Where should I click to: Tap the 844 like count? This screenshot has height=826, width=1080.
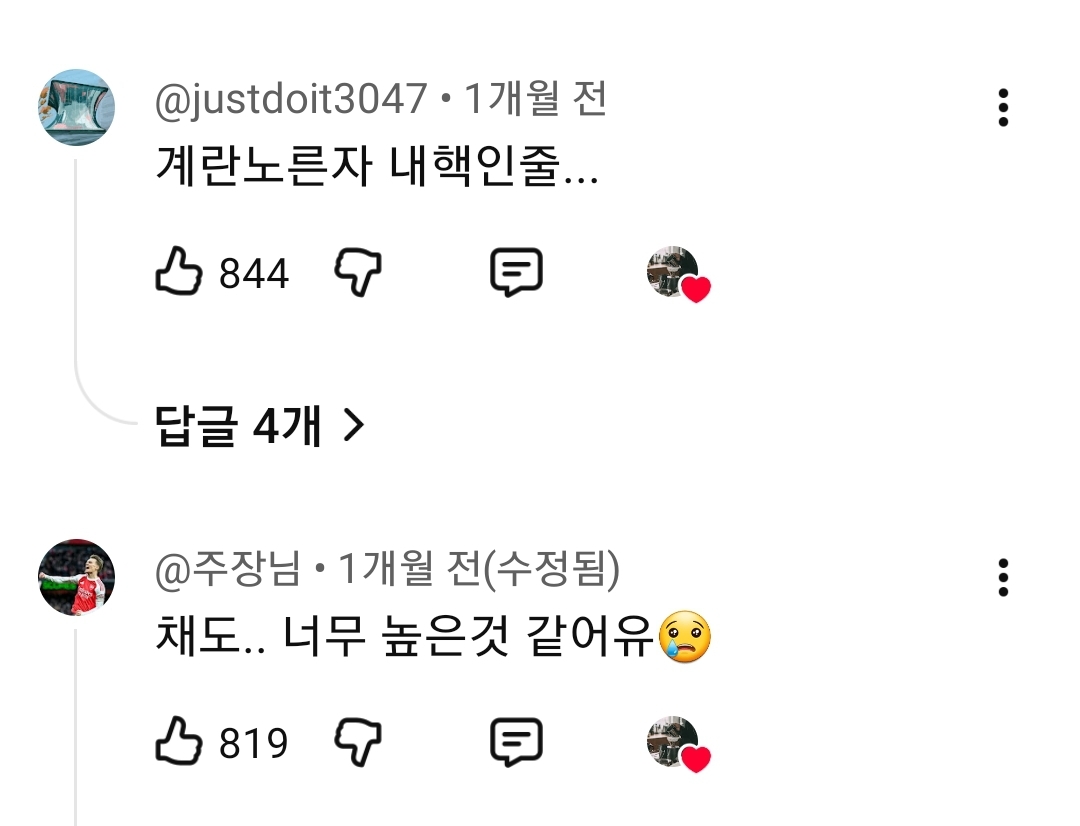point(253,273)
